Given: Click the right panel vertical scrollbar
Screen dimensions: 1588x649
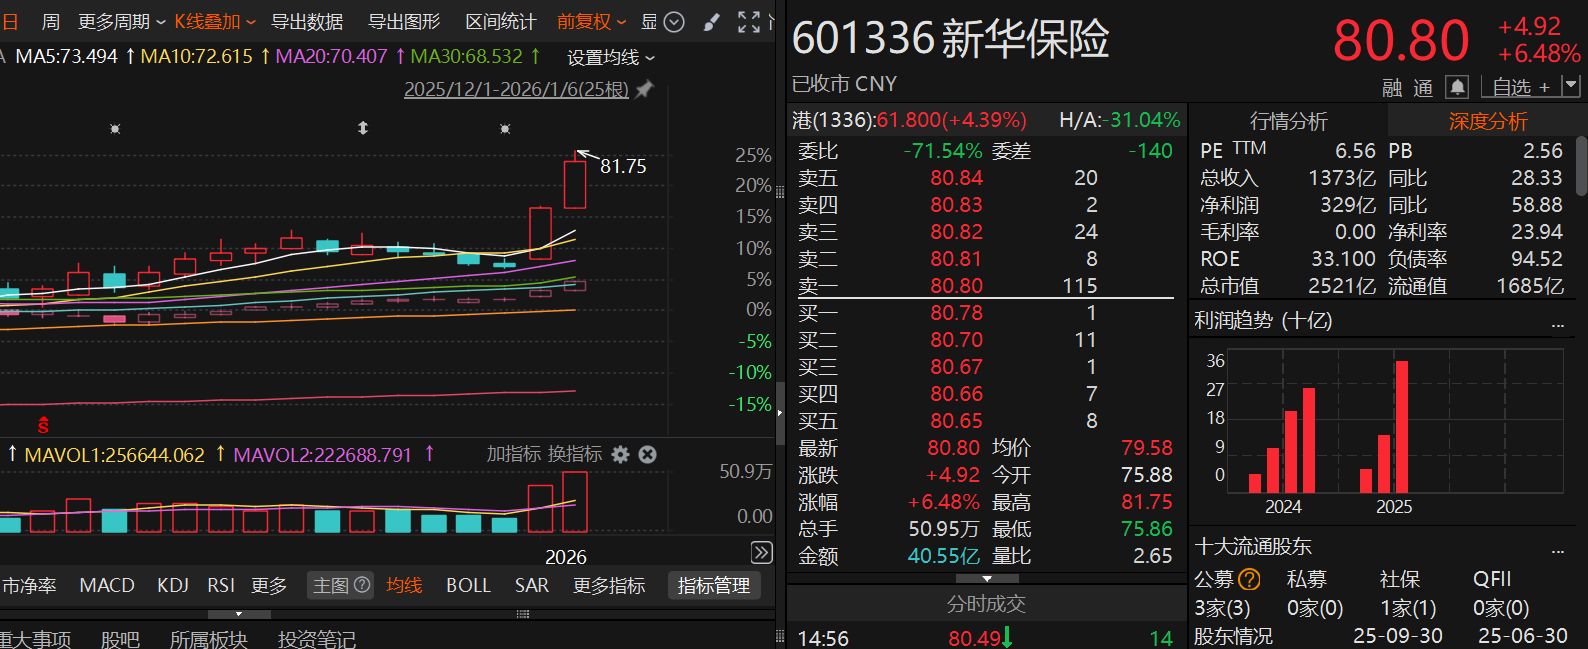Looking at the screenshot, I should click(1581, 165).
